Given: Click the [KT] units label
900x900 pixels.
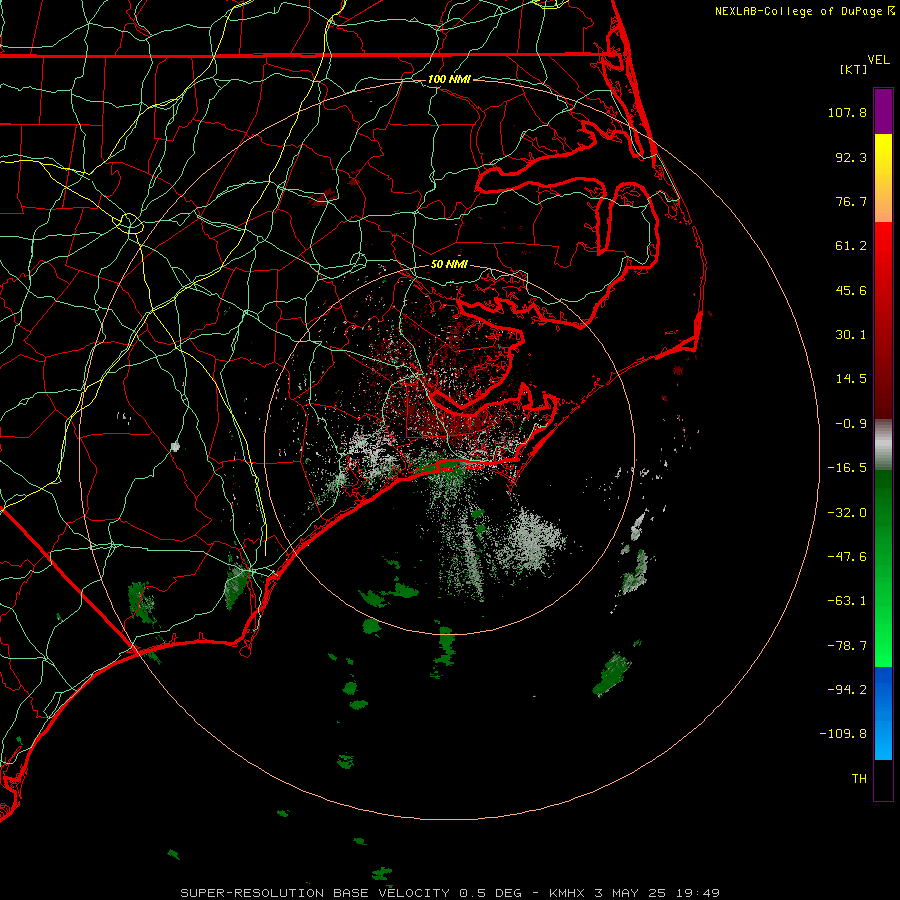Looking at the screenshot, I should [854, 69].
